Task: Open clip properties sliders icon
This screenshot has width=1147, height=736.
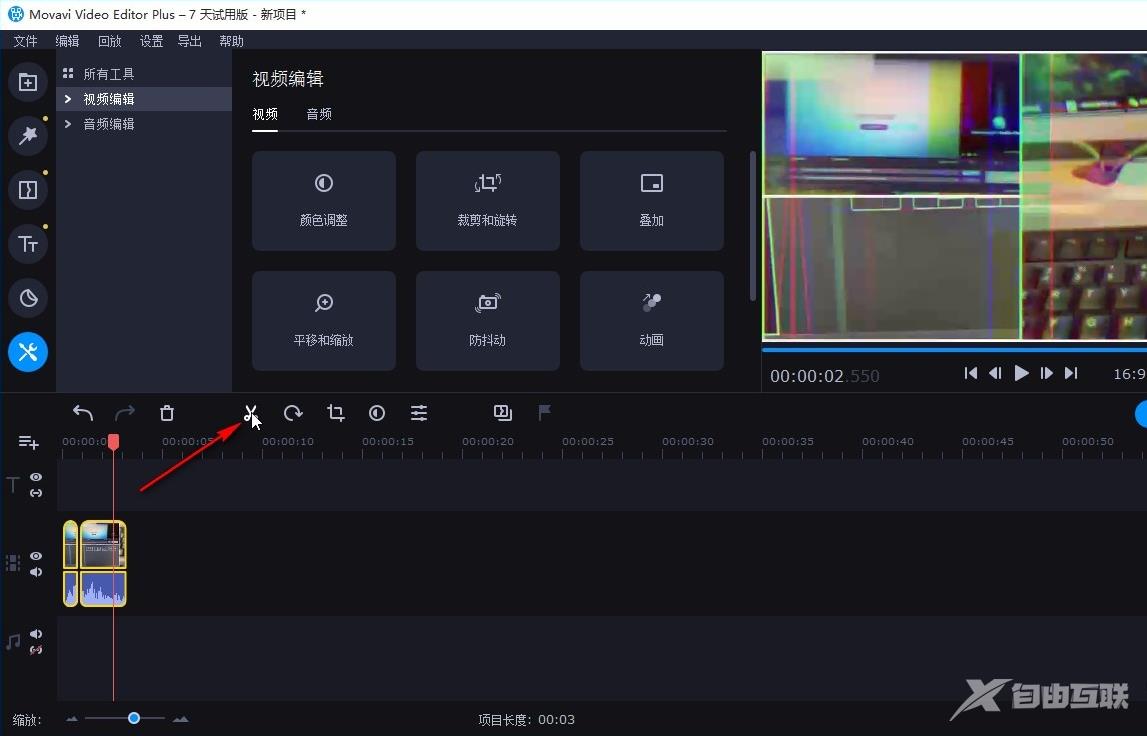Action: pyautogui.click(x=418, y=413)
